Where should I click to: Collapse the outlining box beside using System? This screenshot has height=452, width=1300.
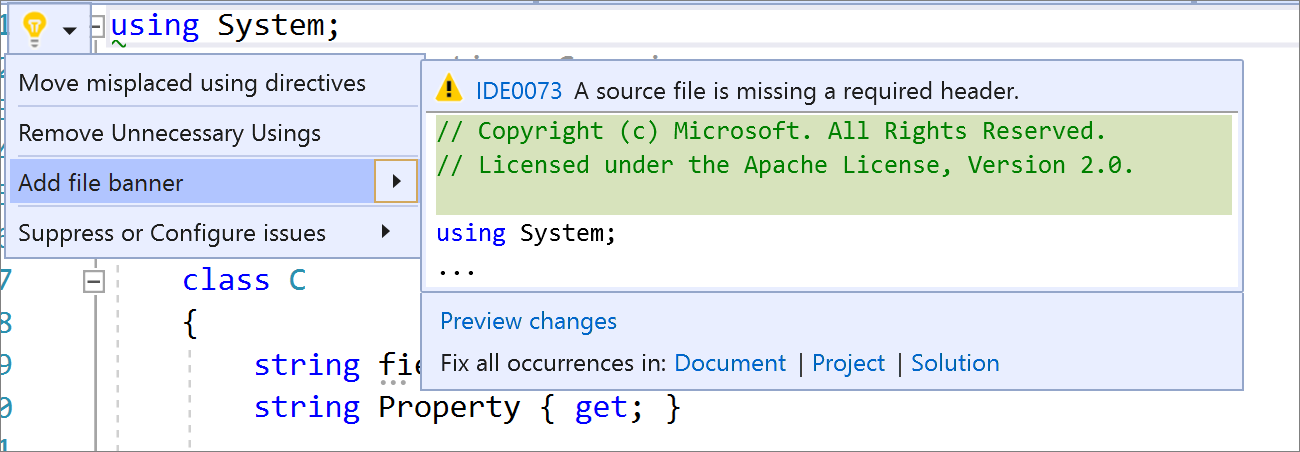[x=97, y=29]
